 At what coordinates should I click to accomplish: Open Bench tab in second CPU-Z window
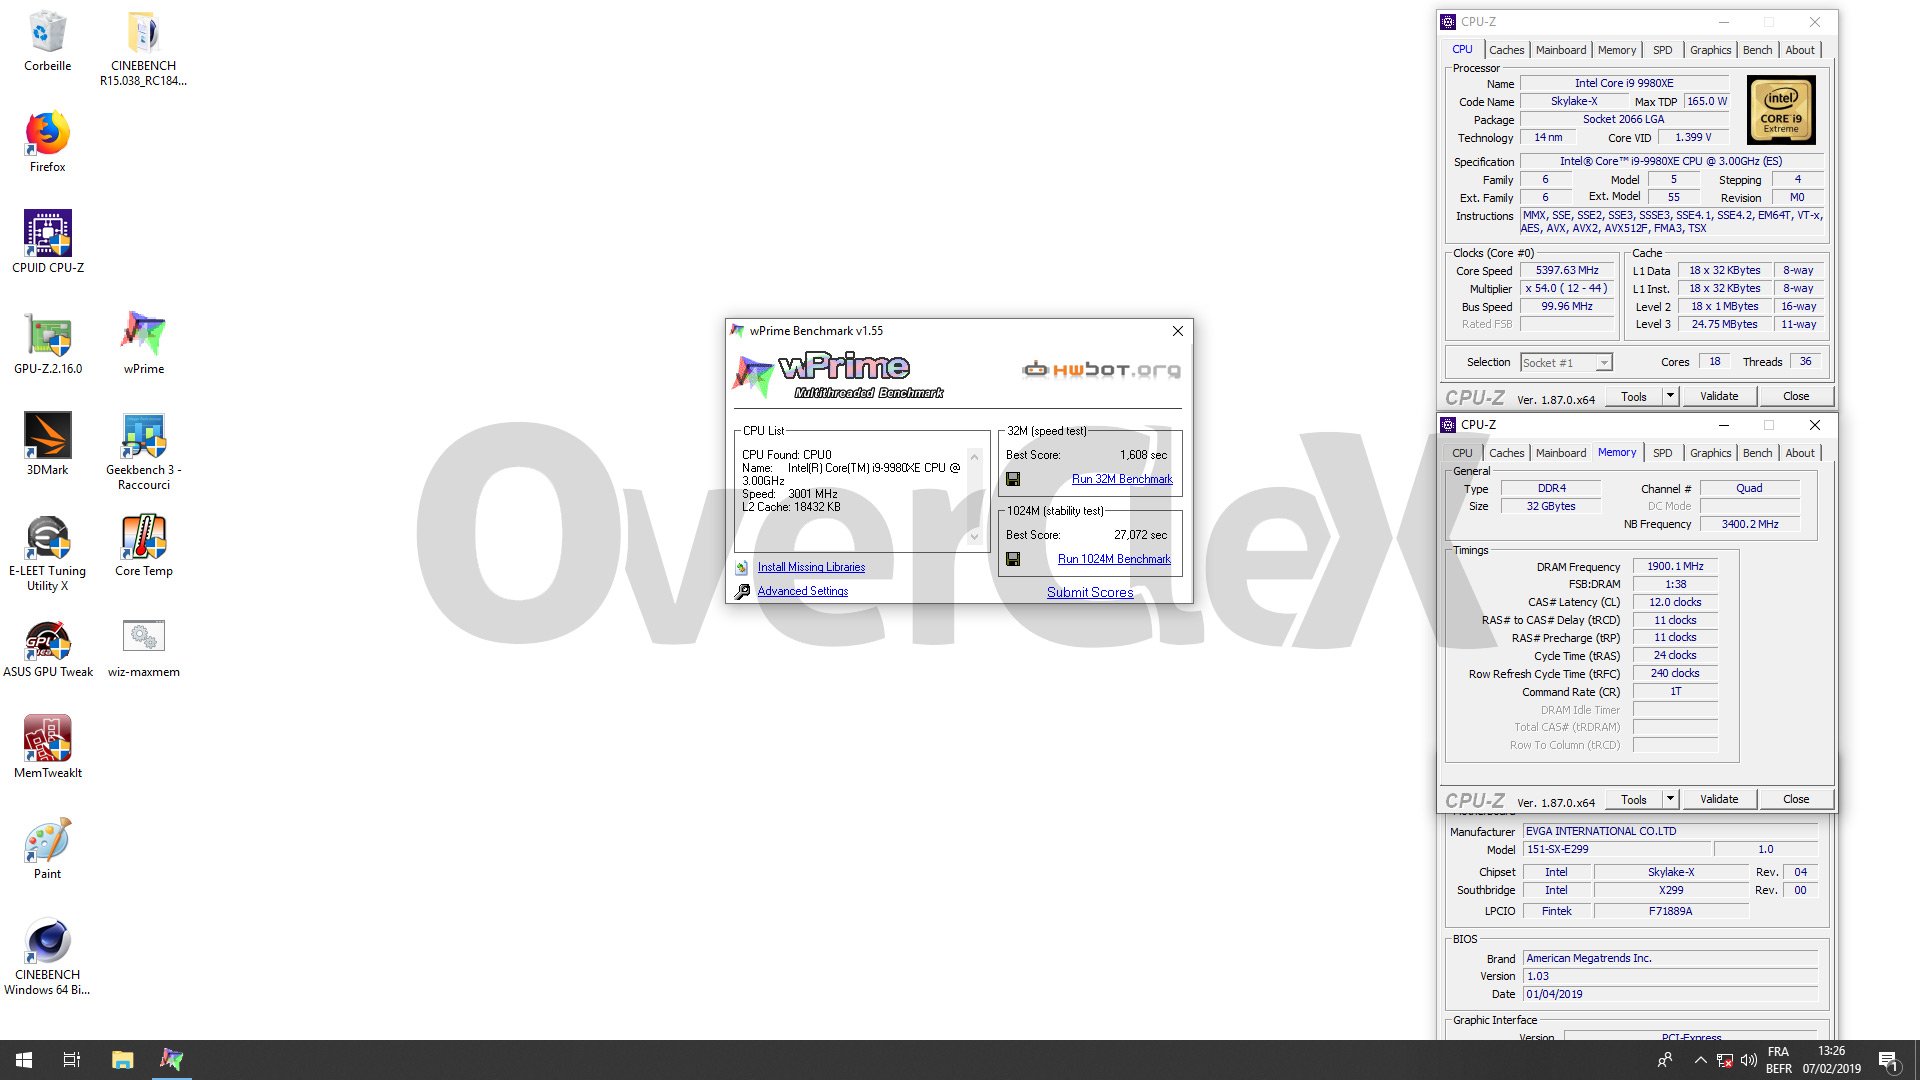coord(1757,453)
